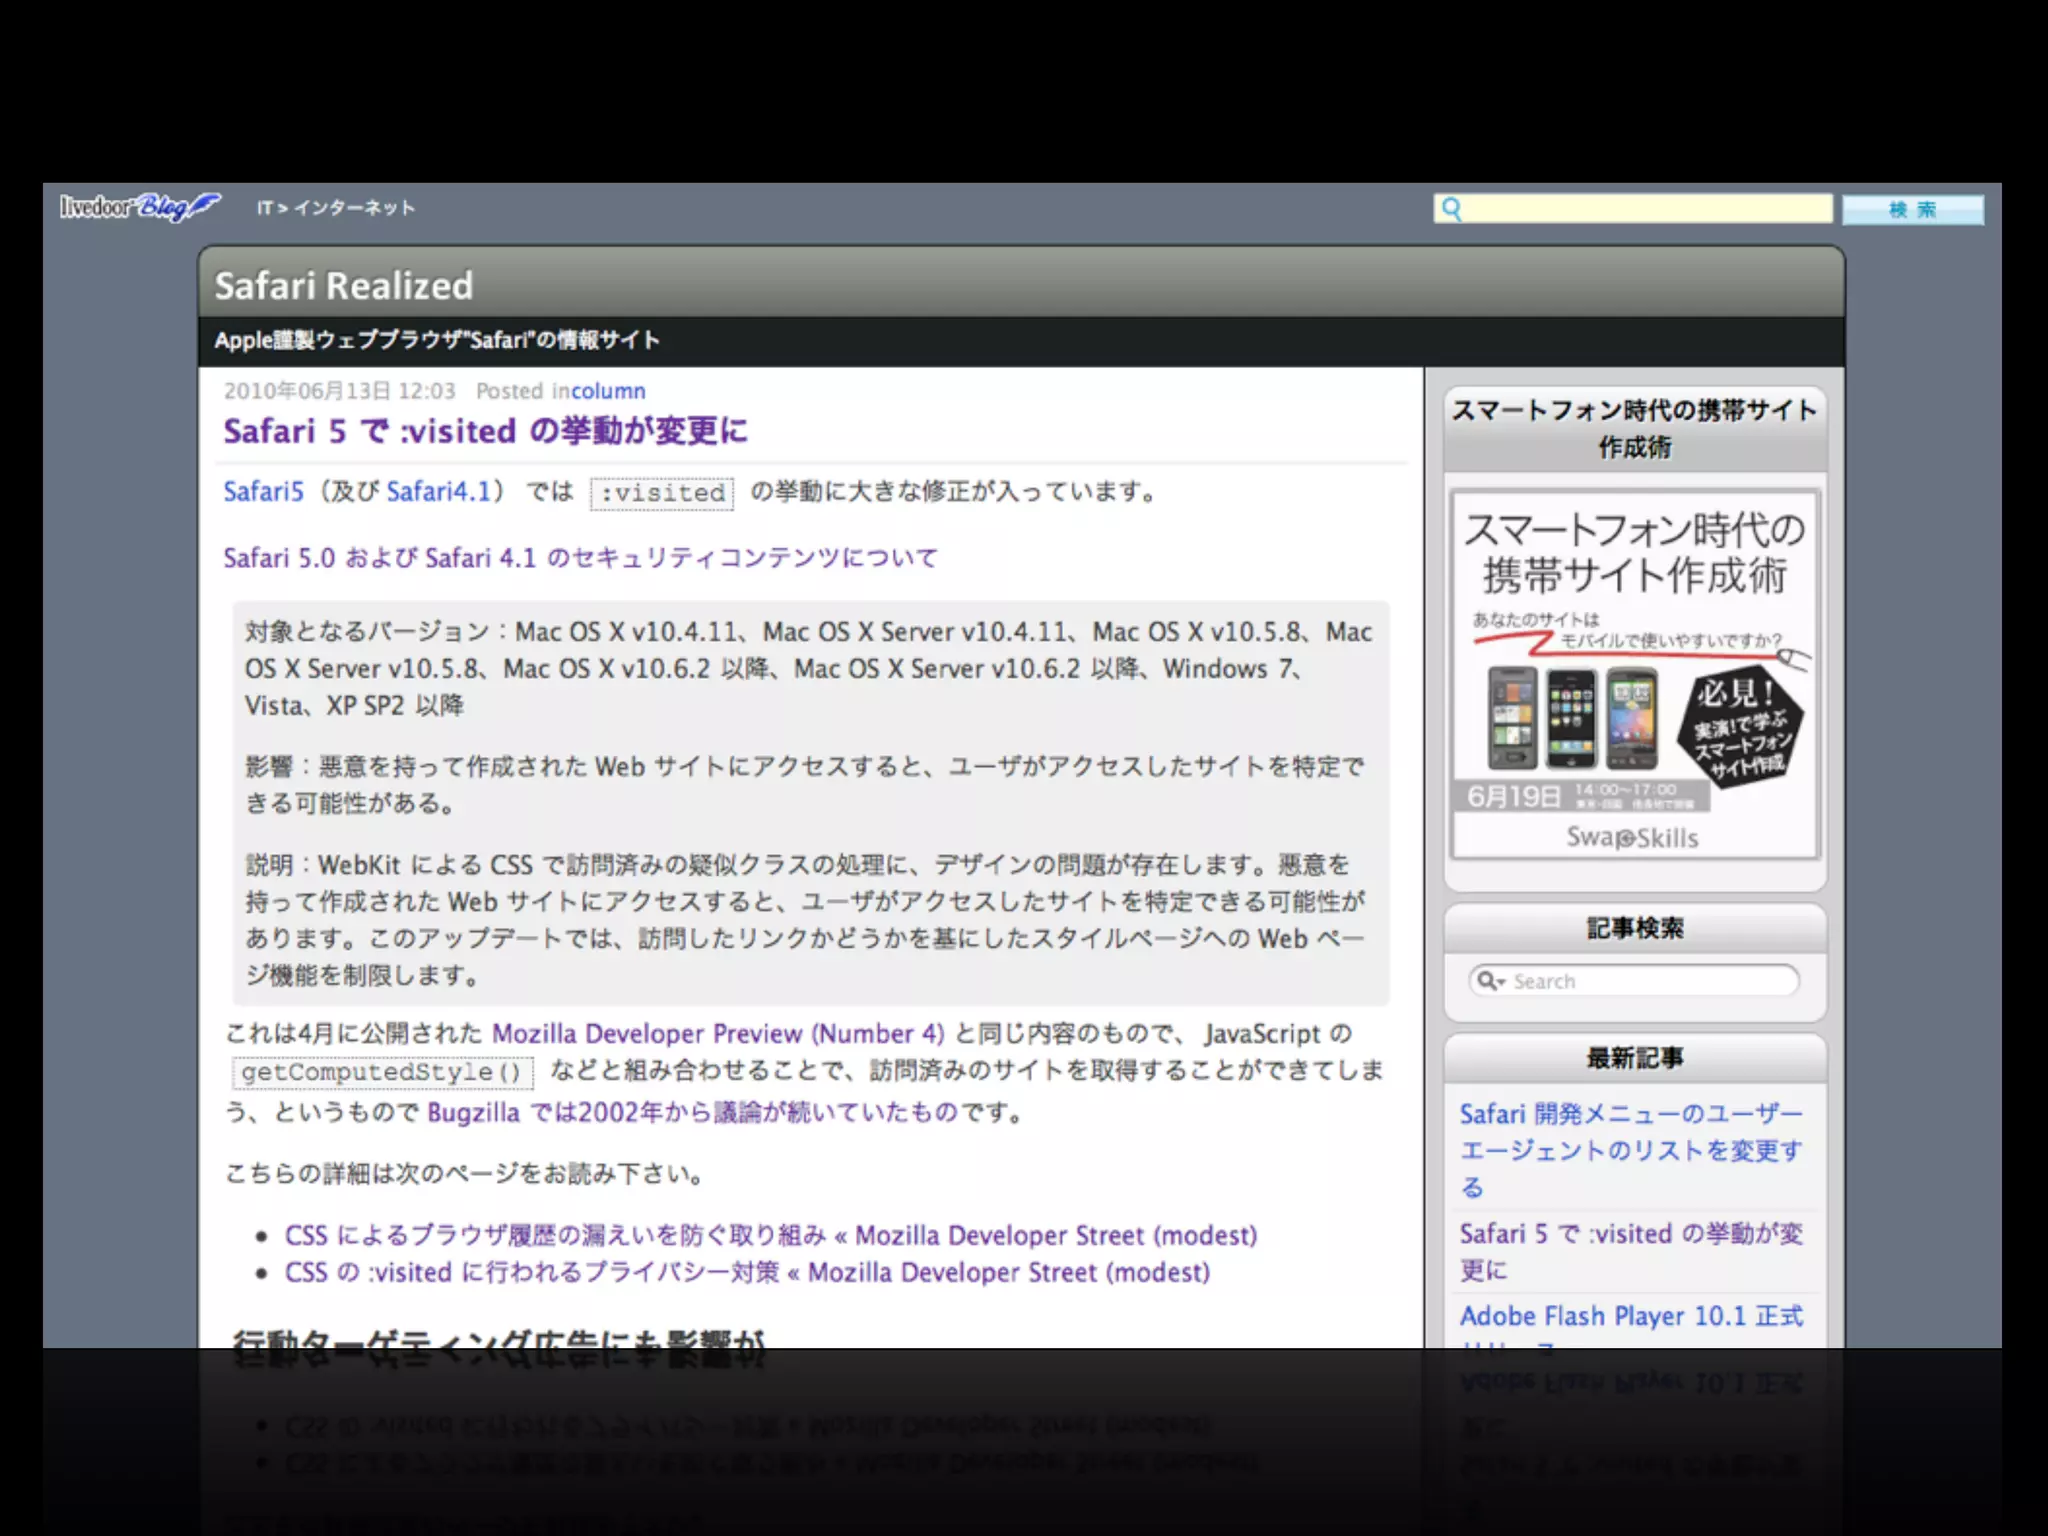Screen dimensions: 2048x1536
Task: Click the livedoor Blog logo
Action: coord(140,207)
